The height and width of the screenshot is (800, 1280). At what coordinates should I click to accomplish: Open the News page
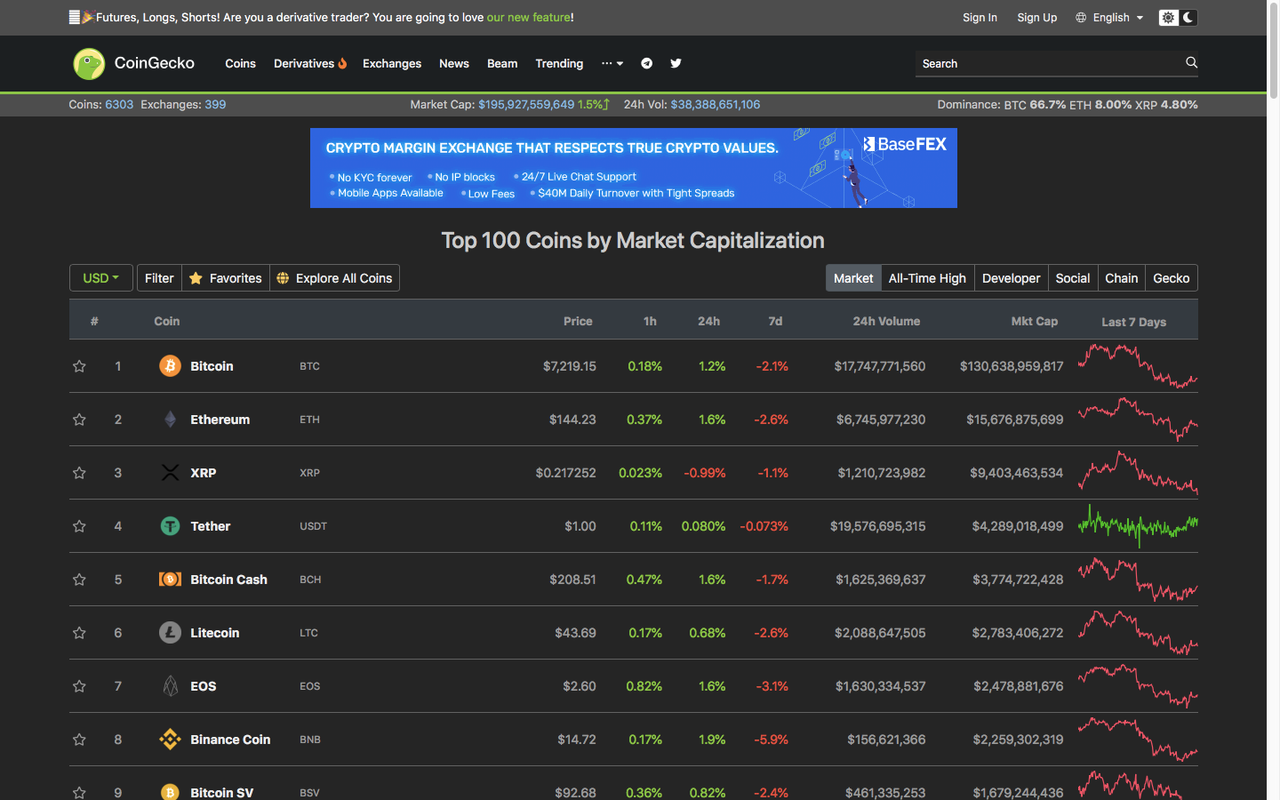click(x=454, y=63)
